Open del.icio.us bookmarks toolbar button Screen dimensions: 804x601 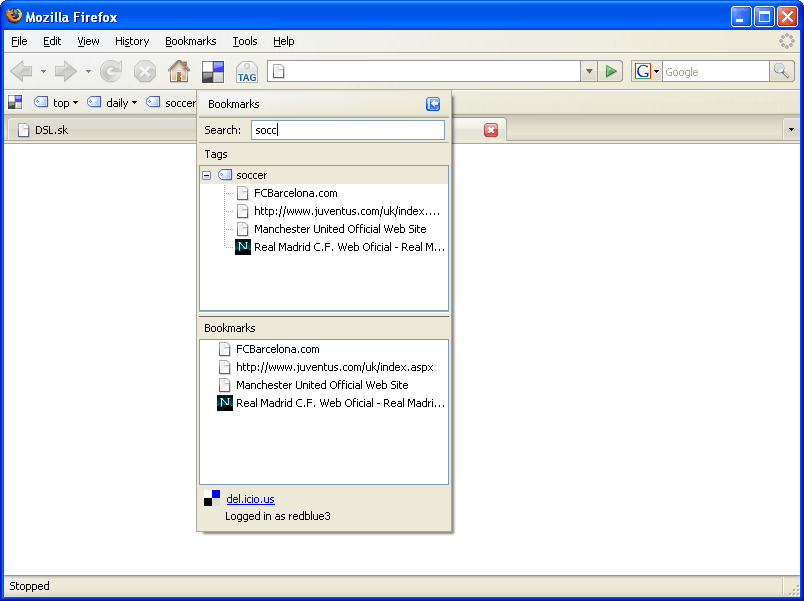pos(213,72)
